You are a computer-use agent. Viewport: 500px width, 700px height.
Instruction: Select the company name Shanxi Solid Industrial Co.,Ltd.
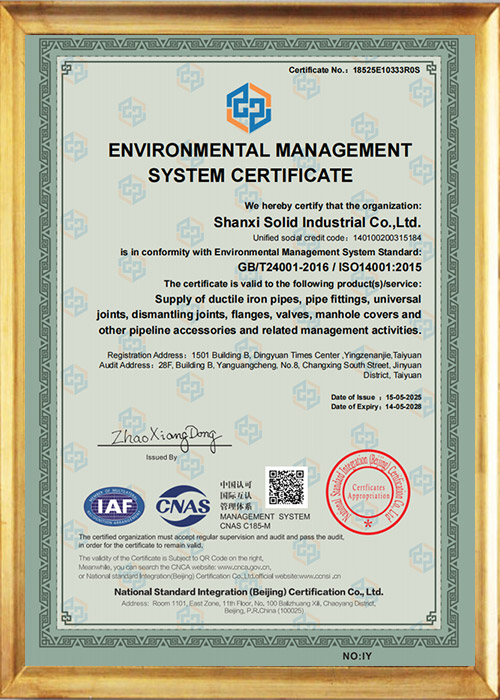(x=317, y=221)
